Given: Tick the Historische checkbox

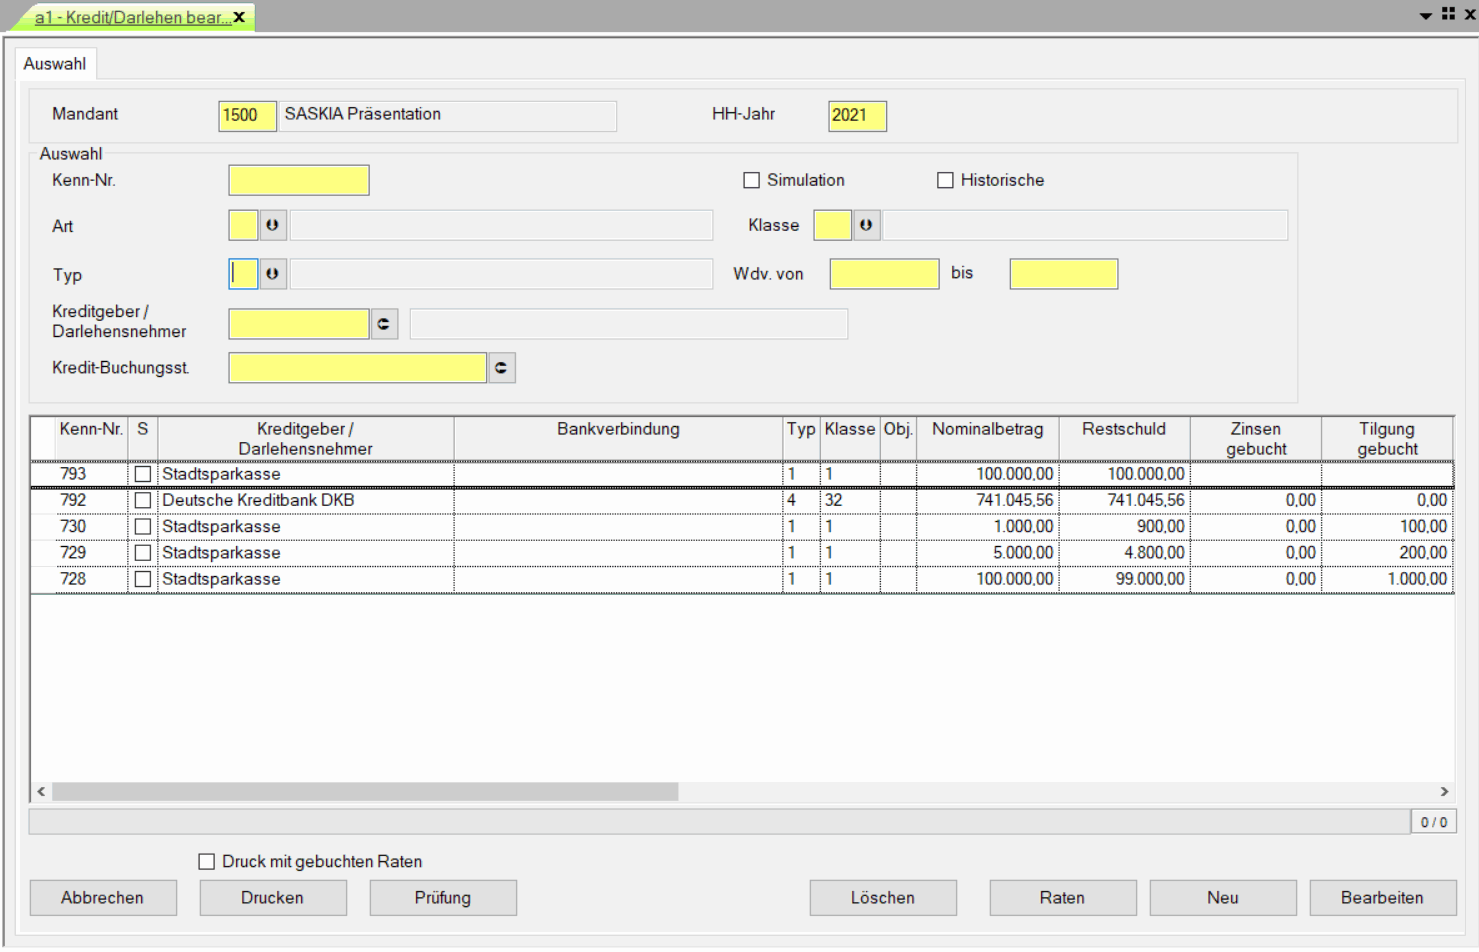Looking at the screenshot, I should tap(945, 180).
